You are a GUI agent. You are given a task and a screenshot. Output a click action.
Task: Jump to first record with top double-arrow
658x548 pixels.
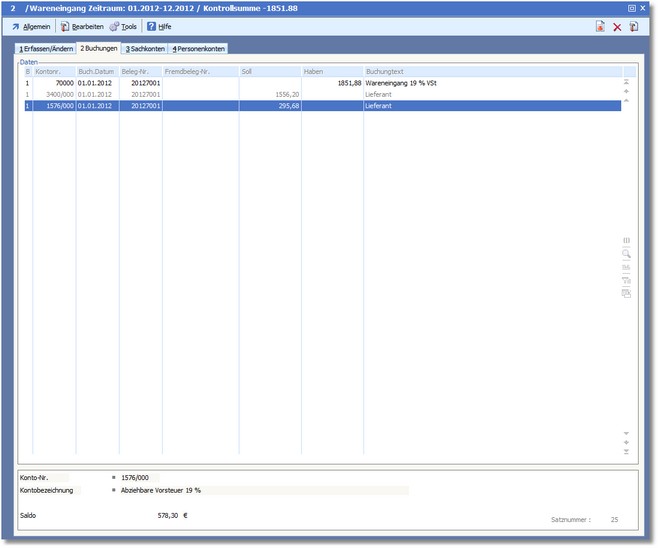pos(627,81)
